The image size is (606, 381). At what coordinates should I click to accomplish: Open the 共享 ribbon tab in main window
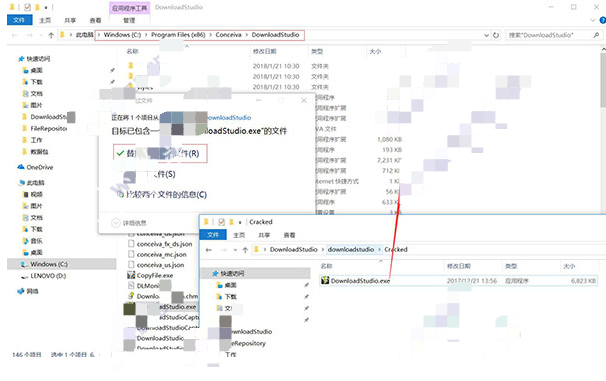(x=70, y=20)
